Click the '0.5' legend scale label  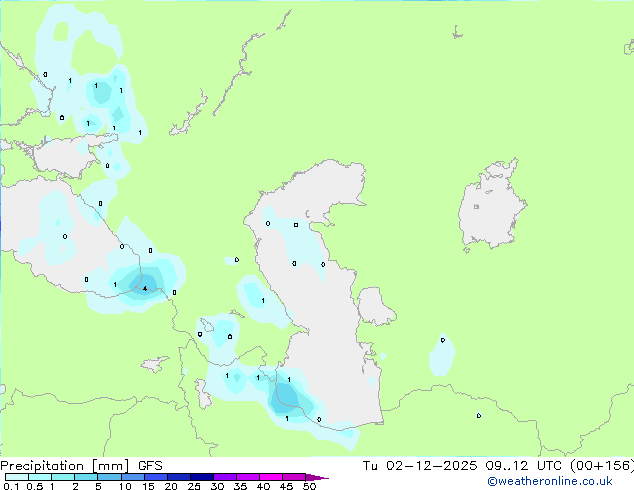click(35, 486)
